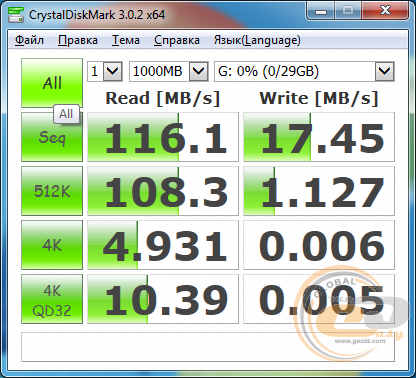Screen dimensions: 416x378
Task: Minimize the CrystalDiskMark window
Action: click(x=321, y=11)
